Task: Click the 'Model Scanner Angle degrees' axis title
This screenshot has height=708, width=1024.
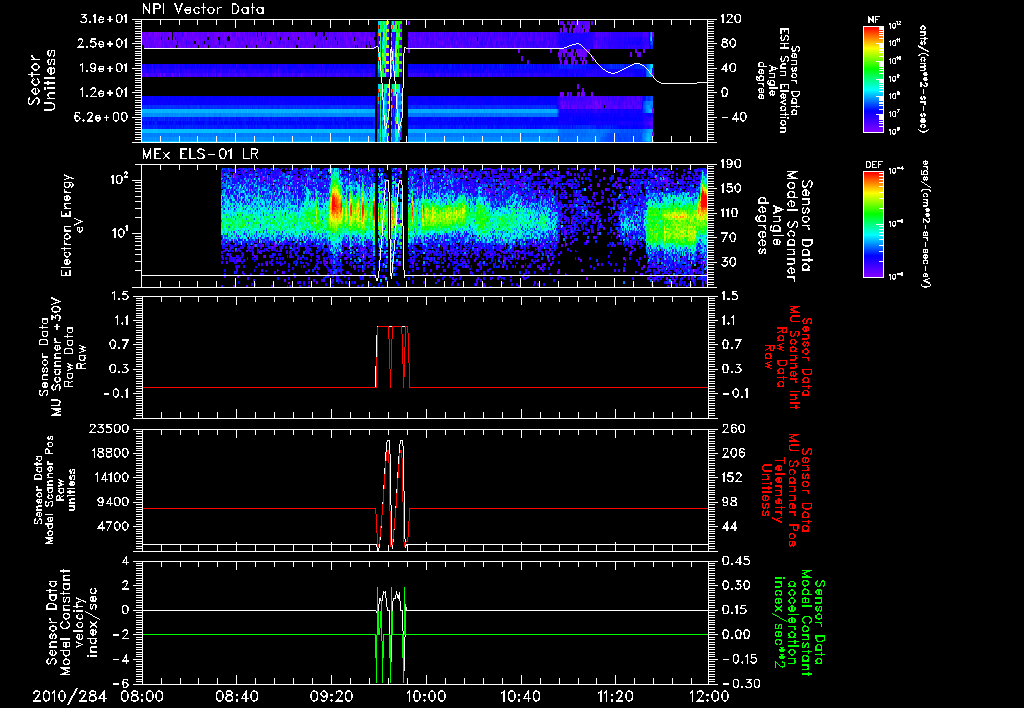Action: pyautogui.click(x=785, y=226)
